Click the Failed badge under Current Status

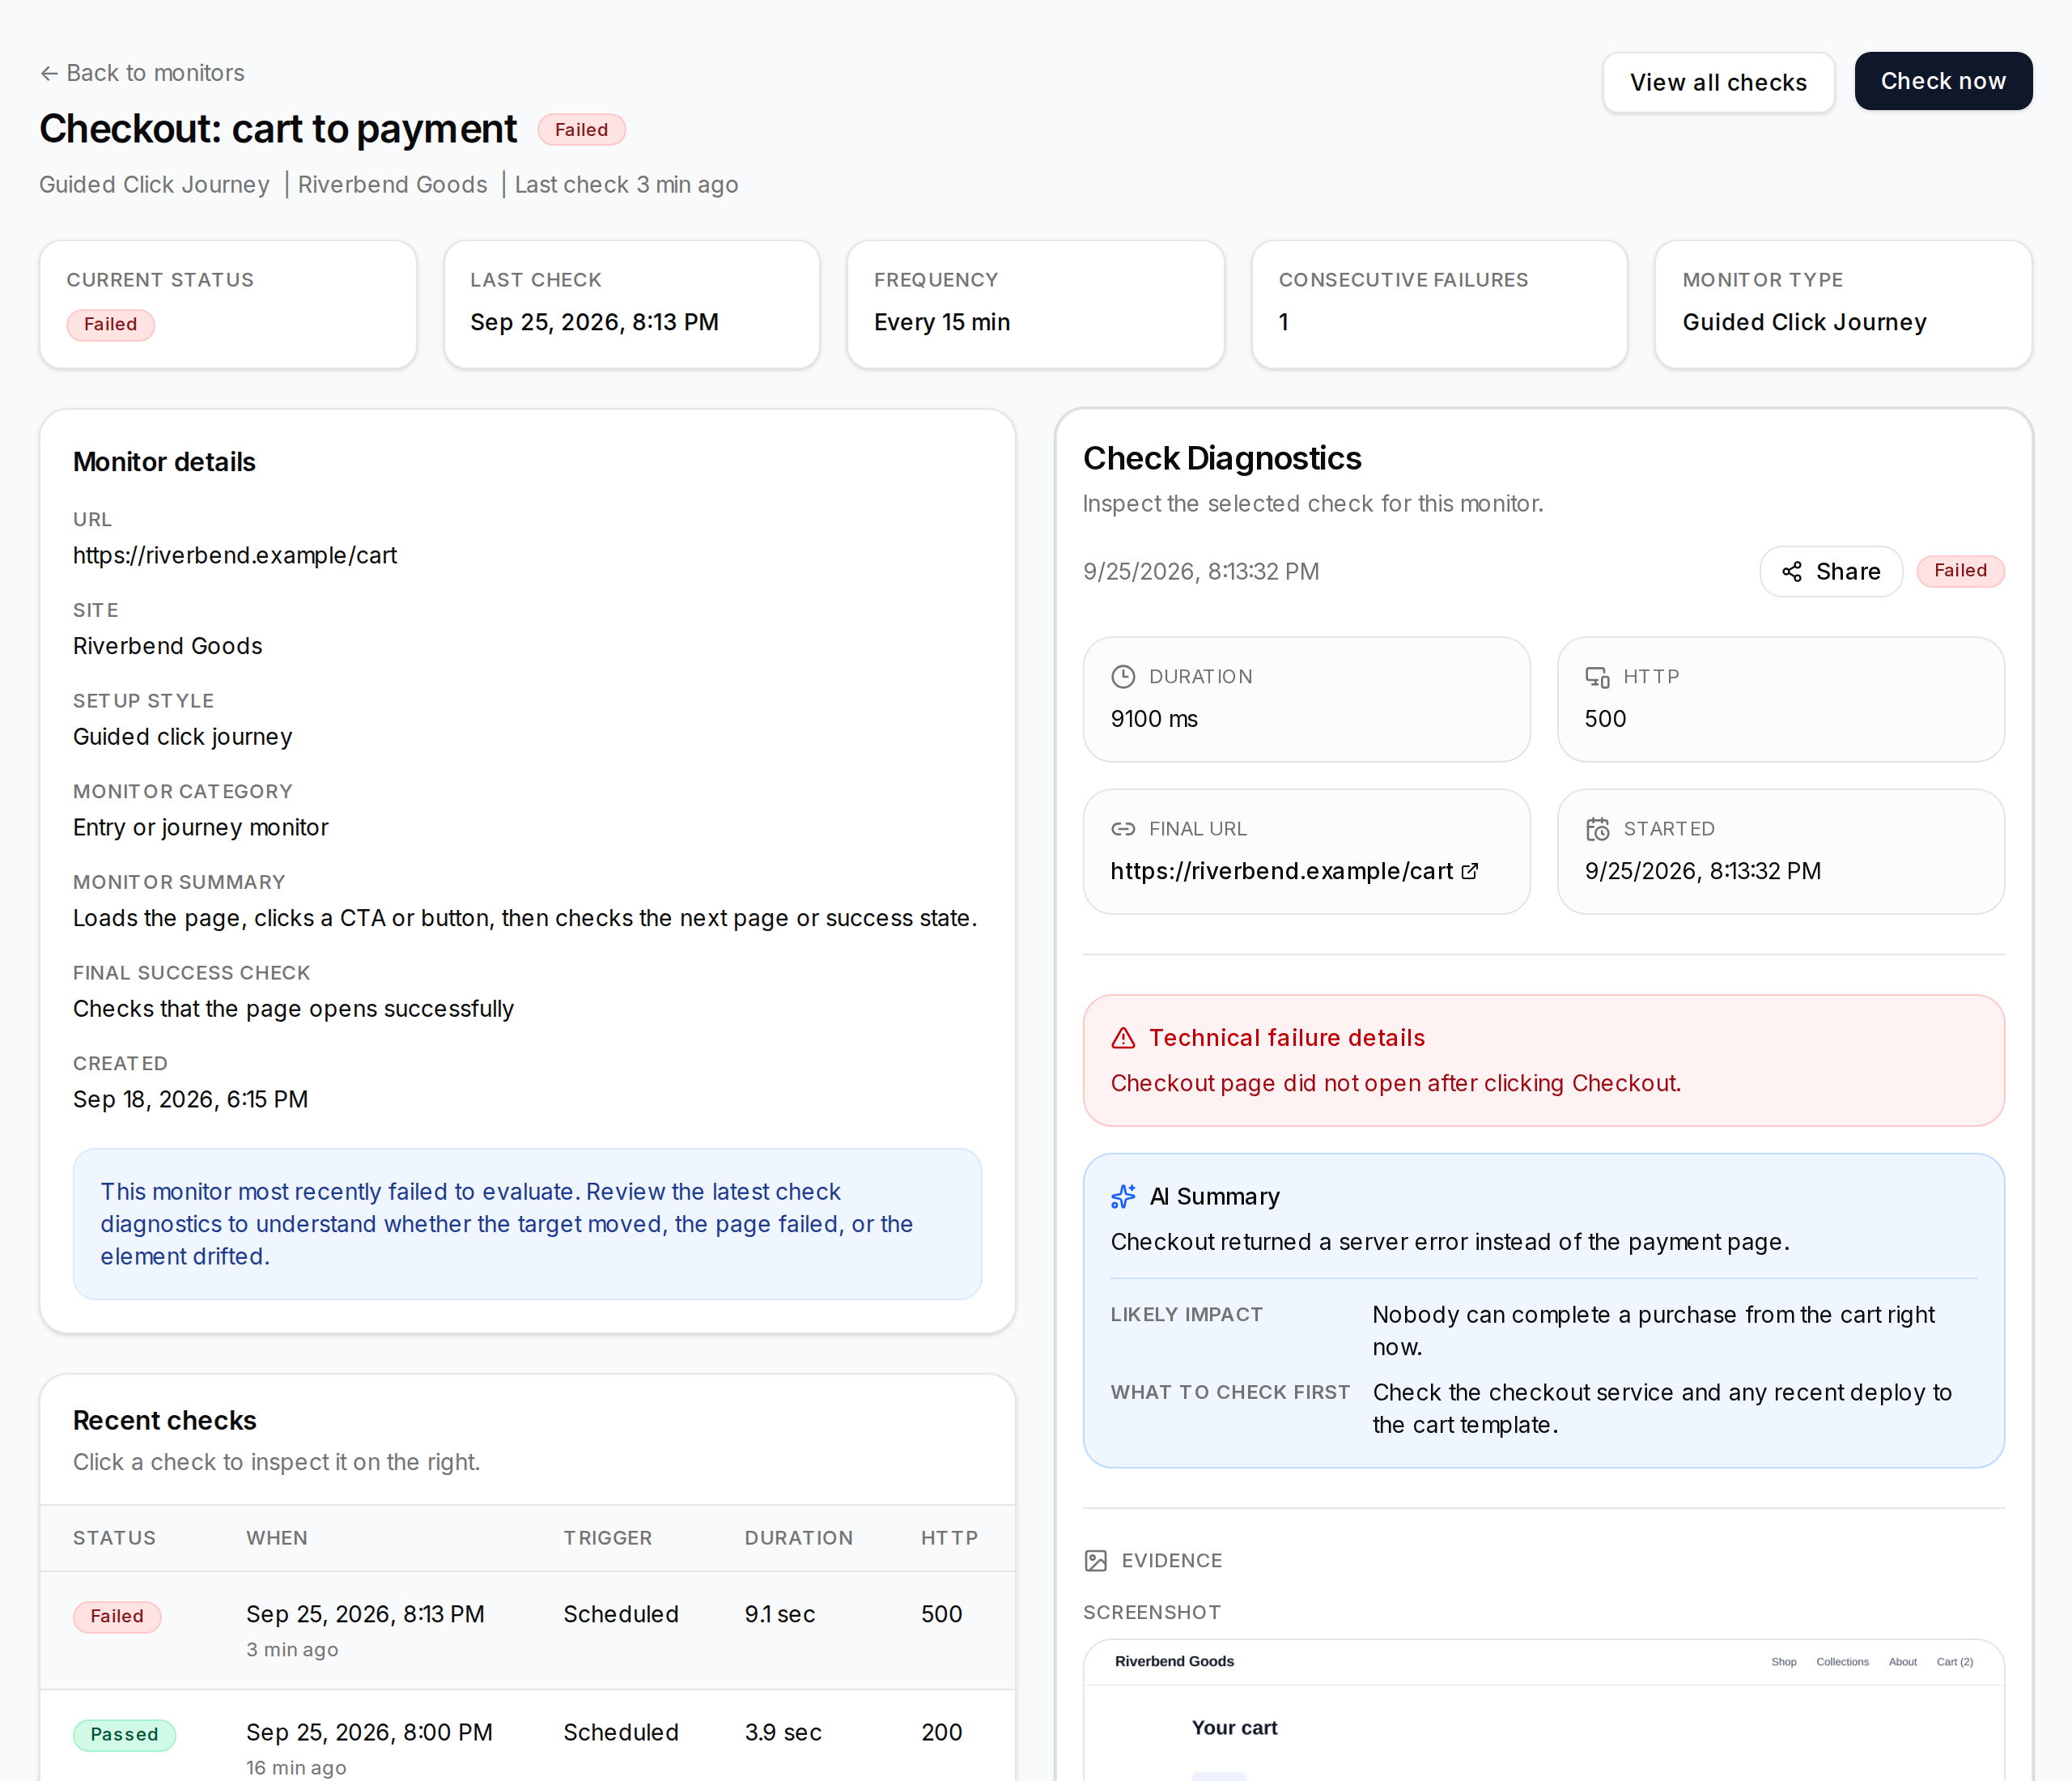click(110, 325)
